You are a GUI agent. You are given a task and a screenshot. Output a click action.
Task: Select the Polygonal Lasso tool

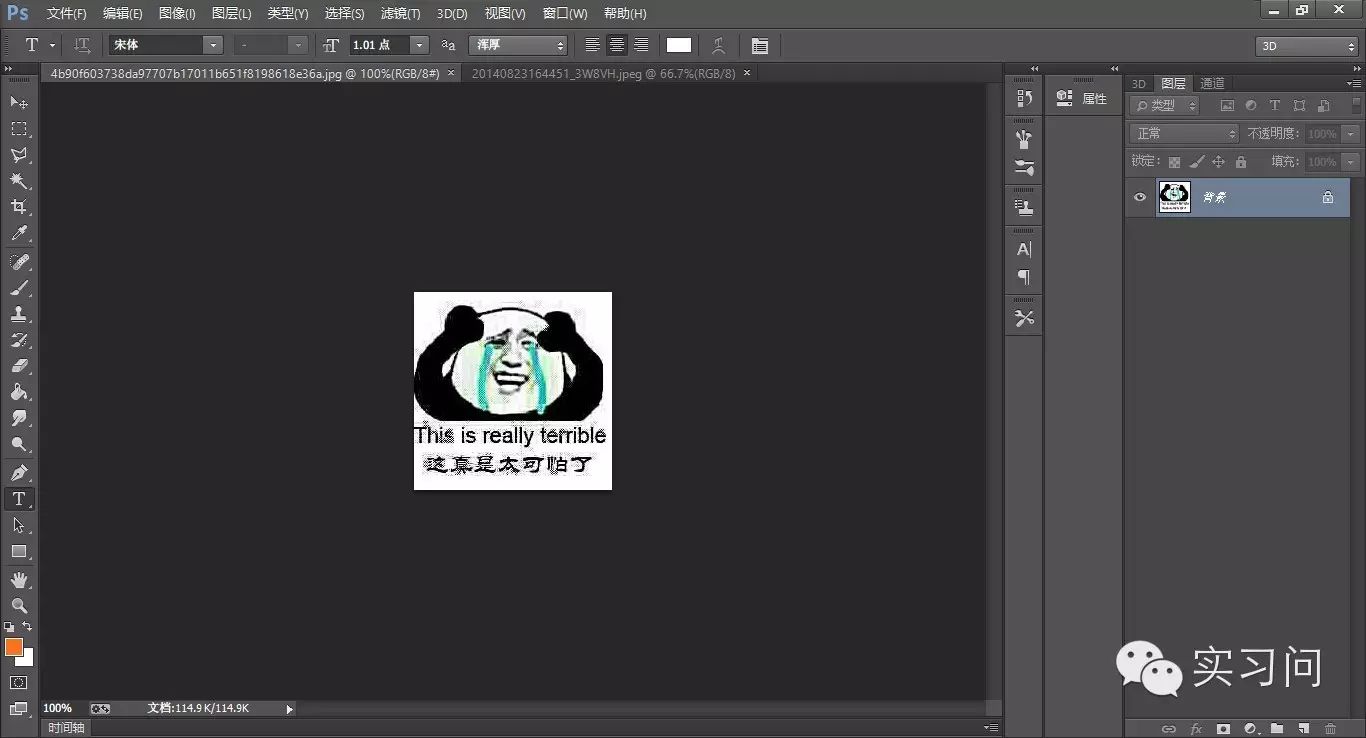pyautogui.click(x=19, y=155)
